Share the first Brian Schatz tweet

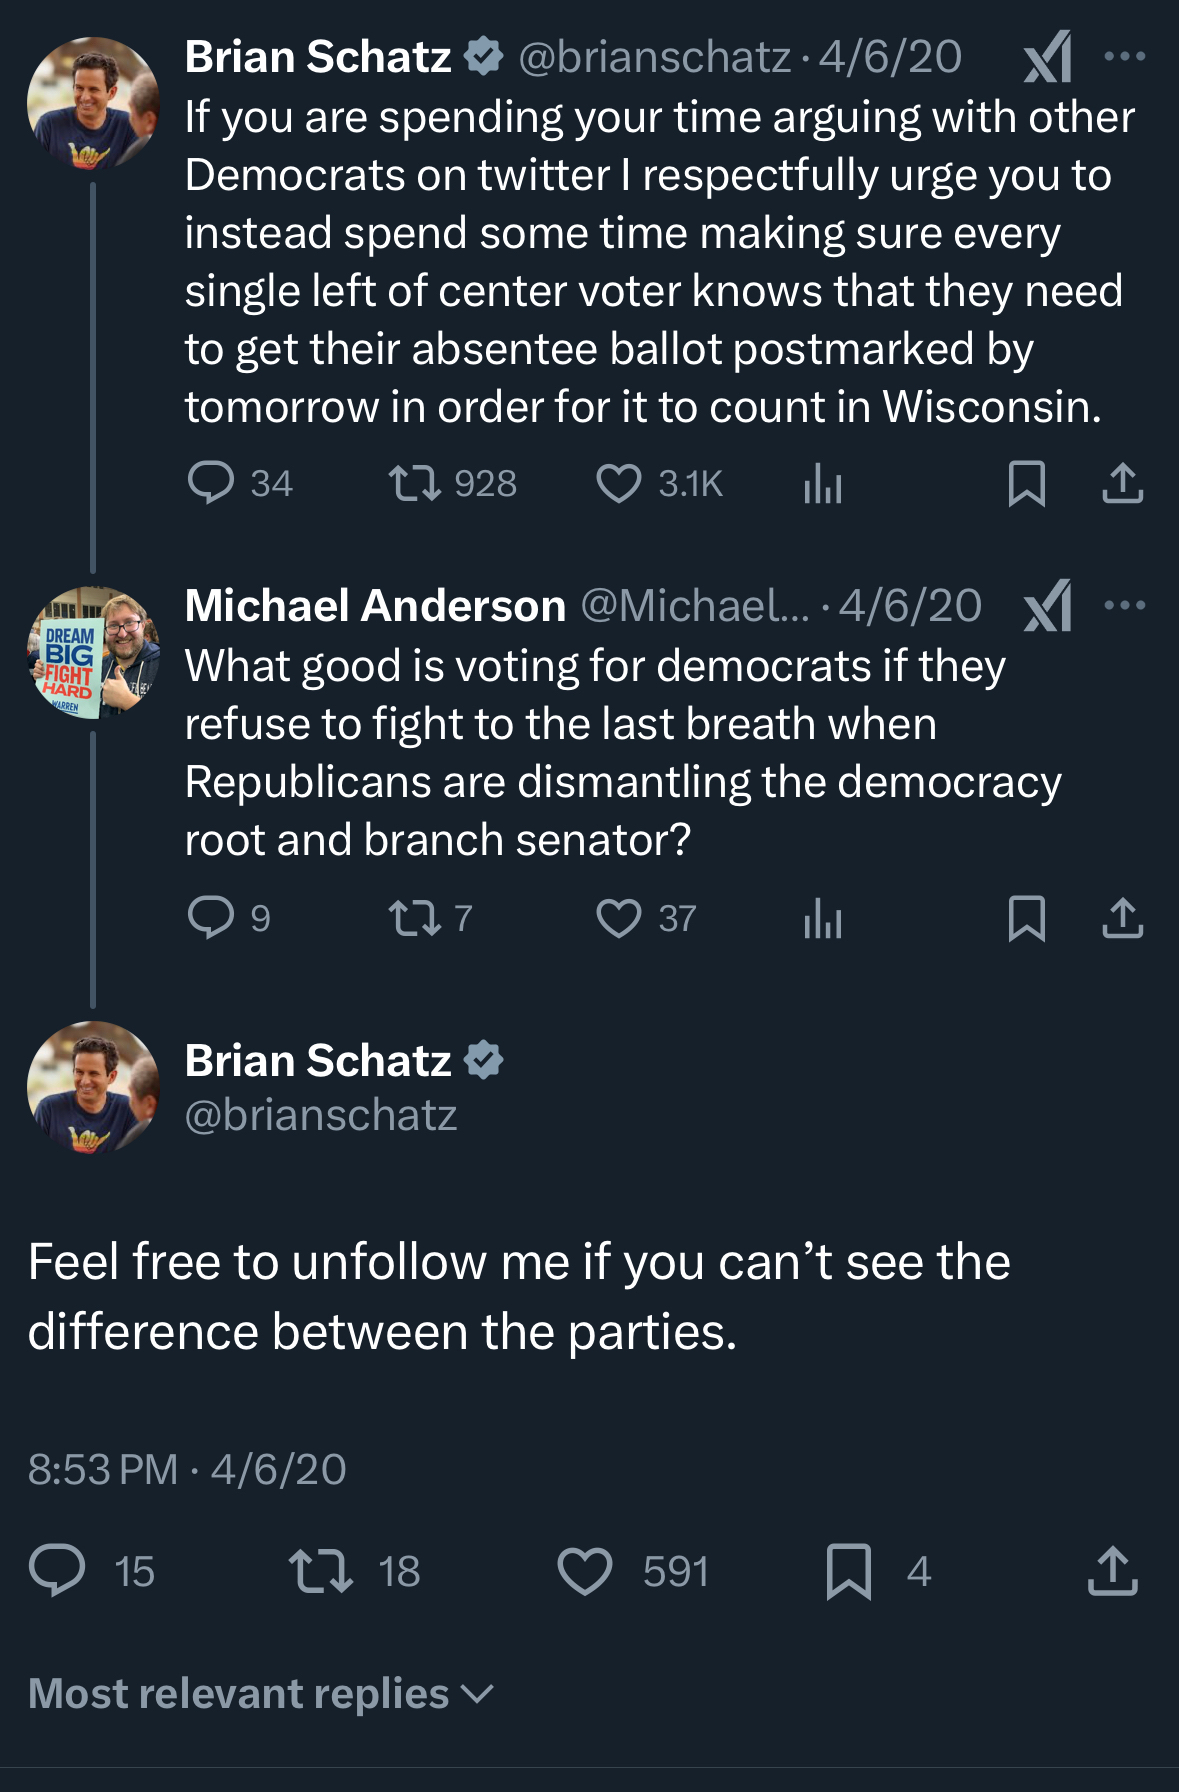point(1122,483)
